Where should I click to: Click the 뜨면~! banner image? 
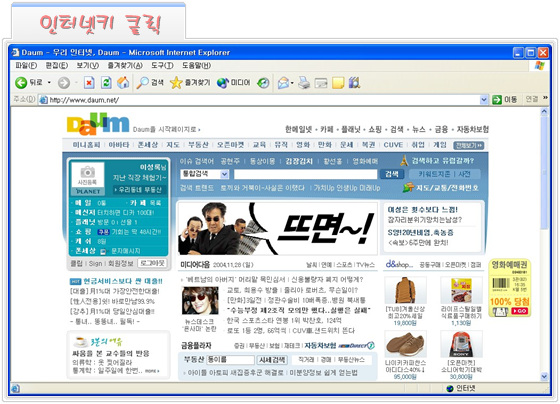coord(278,229)
